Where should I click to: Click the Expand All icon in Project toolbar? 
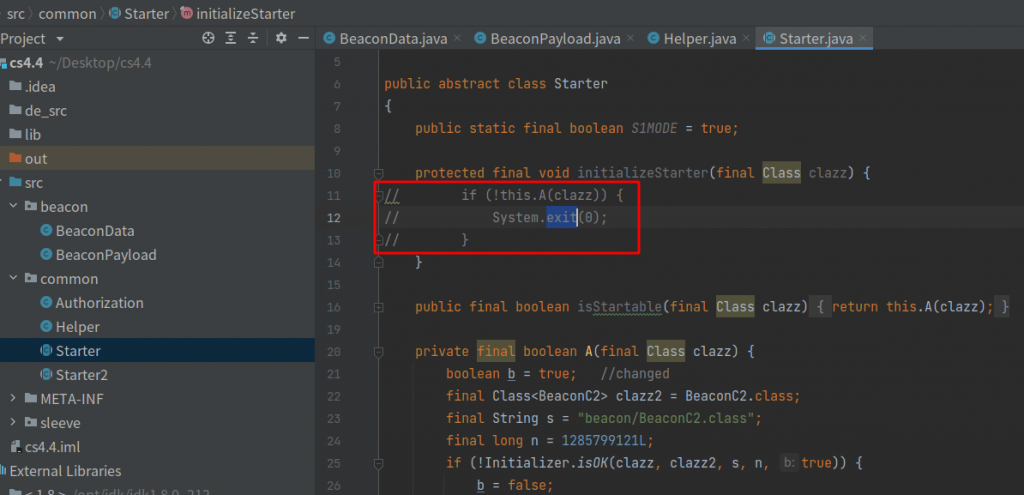[231, 39]
